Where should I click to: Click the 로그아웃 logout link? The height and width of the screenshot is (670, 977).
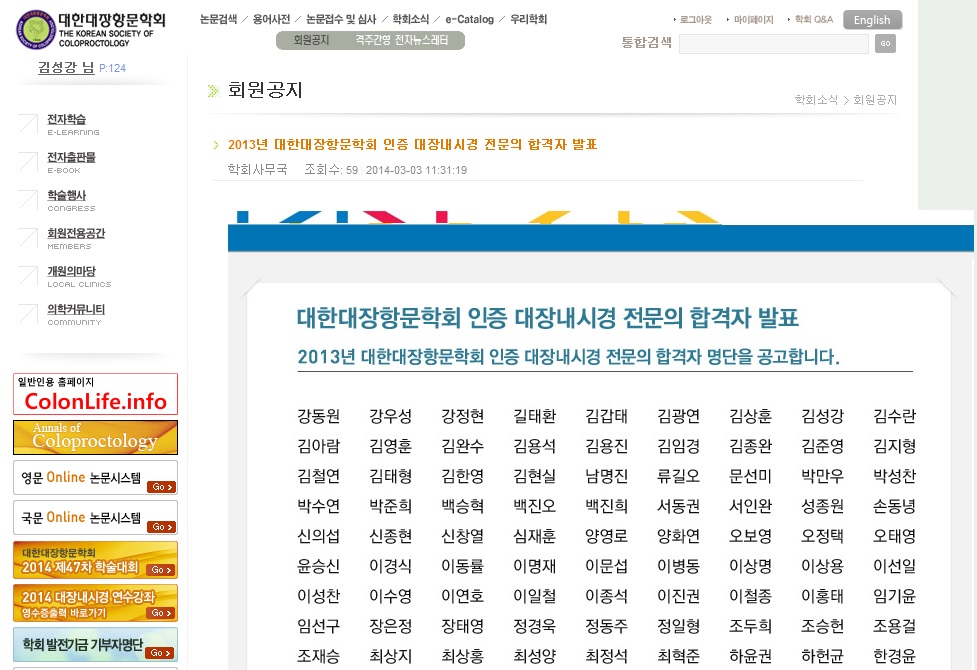tap(696, 20)
